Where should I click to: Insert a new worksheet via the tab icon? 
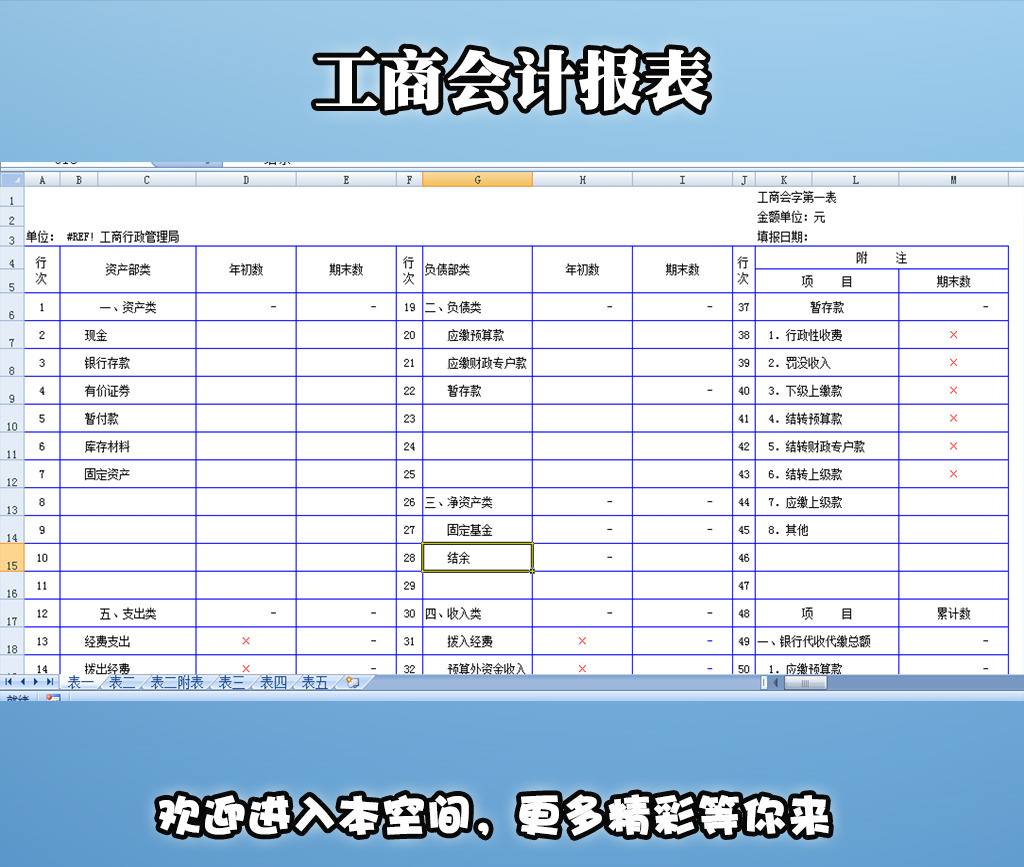pos(352,681)
